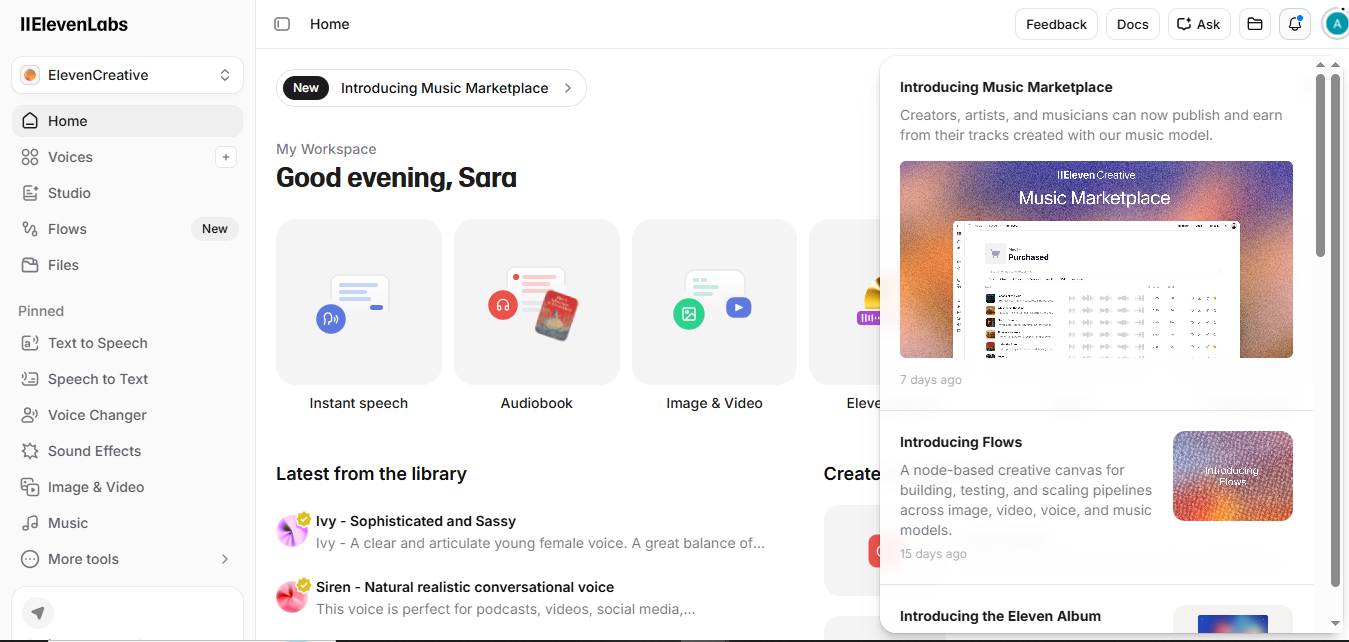Click the 15 days ago timestamp
This screenshot has height=642, width=1349.
933,554
